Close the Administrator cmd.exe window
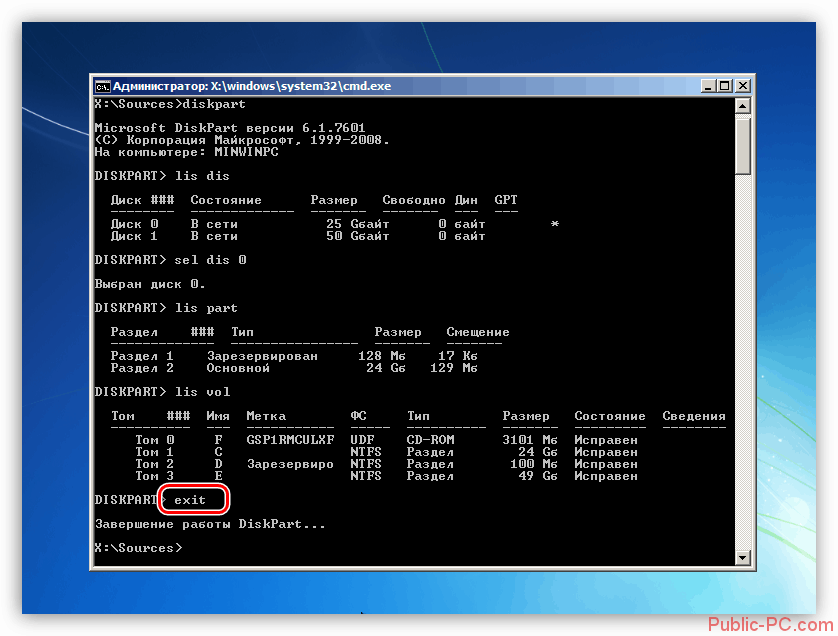The image size is (838, 636). point(742,86)
